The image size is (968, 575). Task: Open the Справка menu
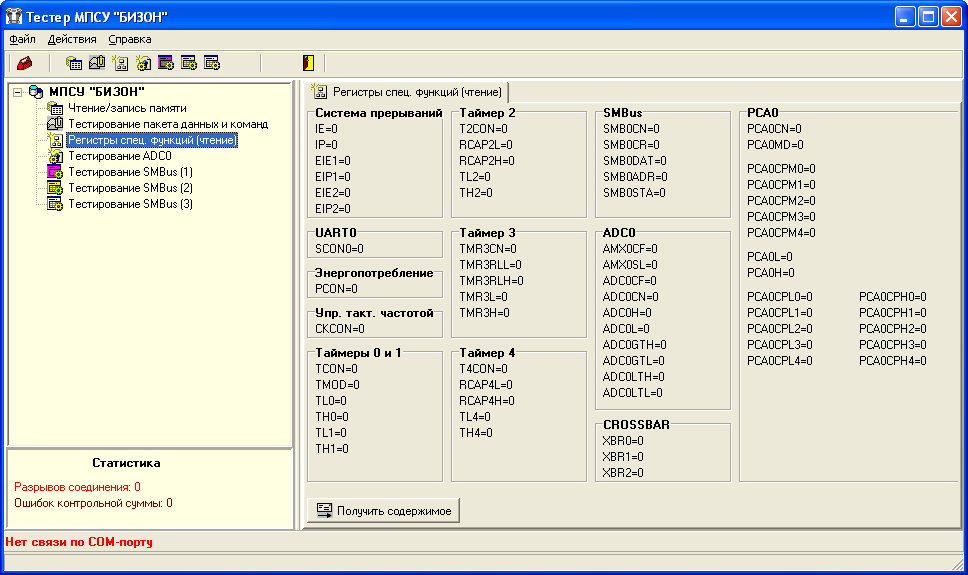pos(130,39)
